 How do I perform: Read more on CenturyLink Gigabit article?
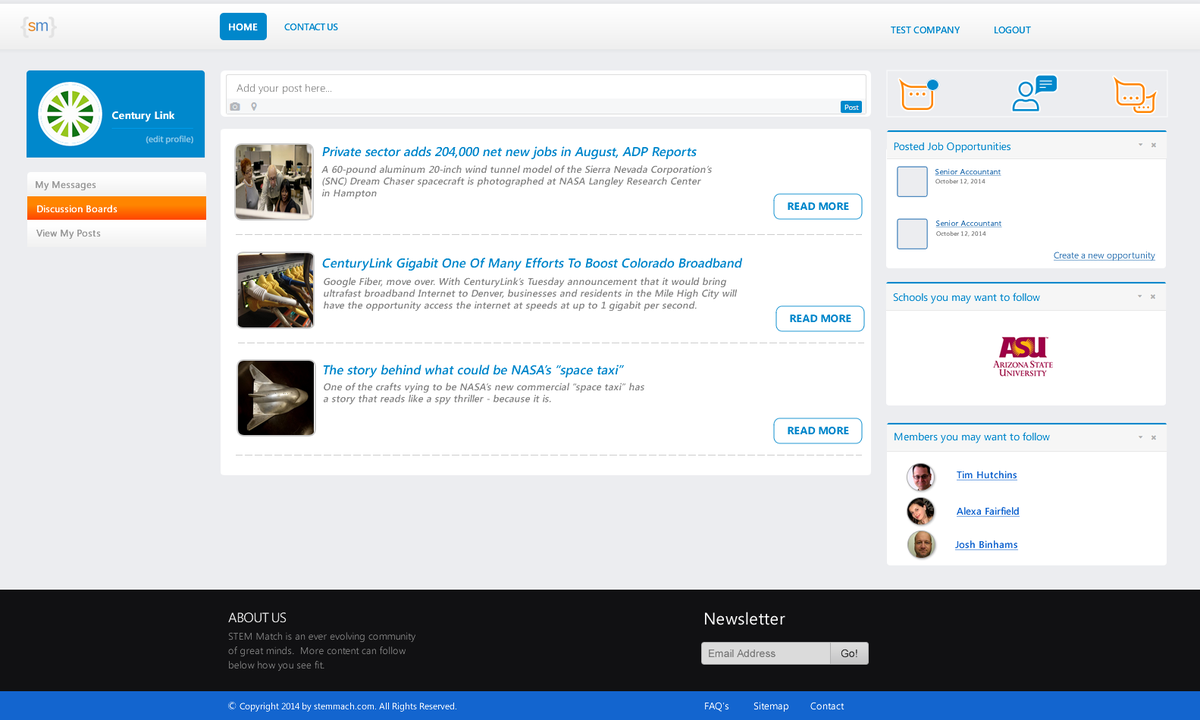point(820,318)
